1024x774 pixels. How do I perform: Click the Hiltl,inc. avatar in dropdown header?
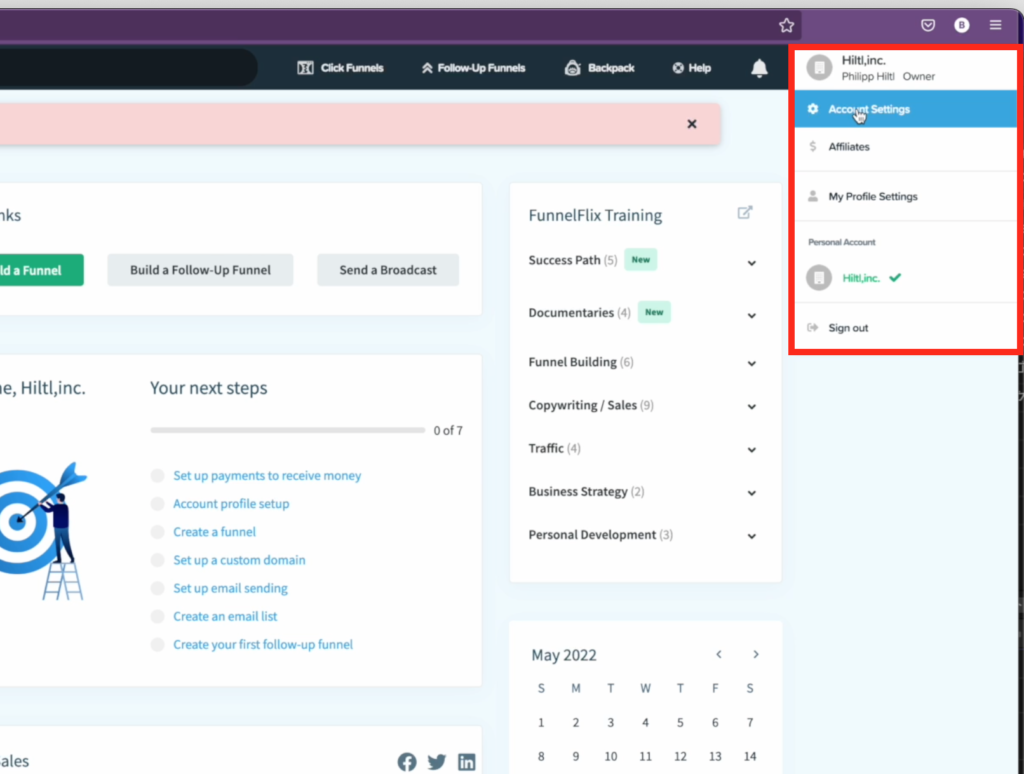coord(819,67)
